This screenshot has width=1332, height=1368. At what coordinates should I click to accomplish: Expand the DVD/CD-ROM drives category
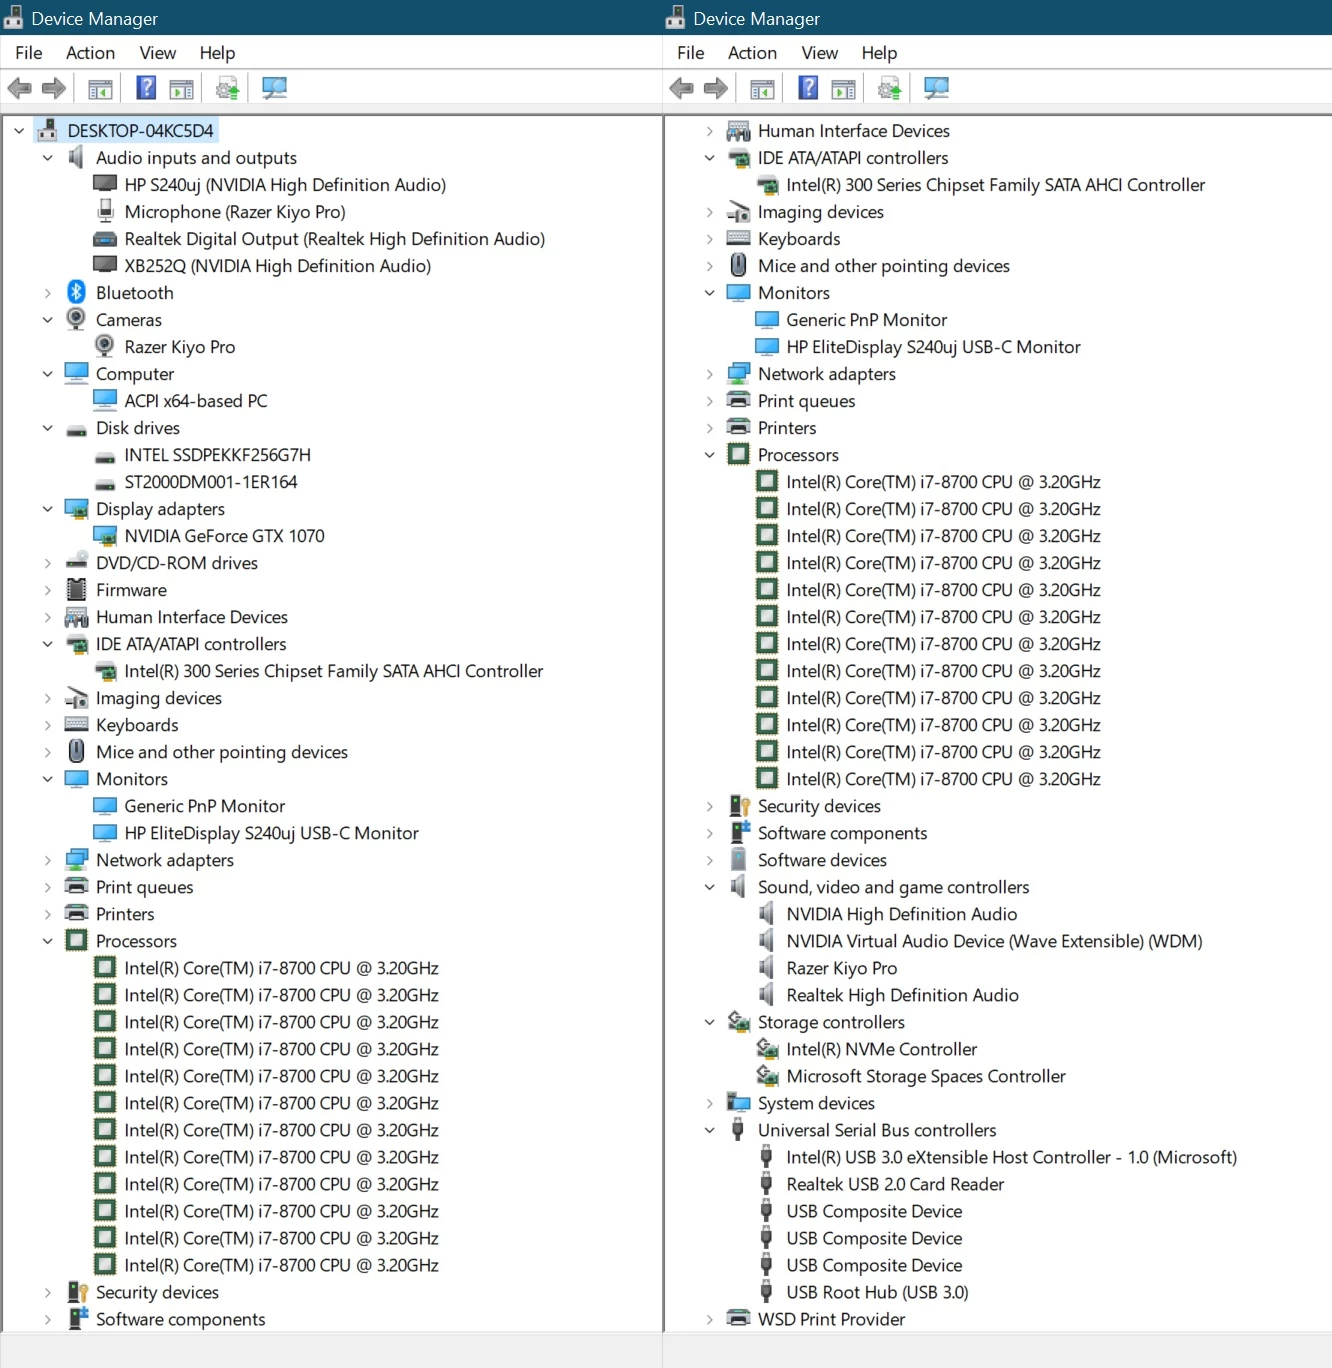(47, 562)
